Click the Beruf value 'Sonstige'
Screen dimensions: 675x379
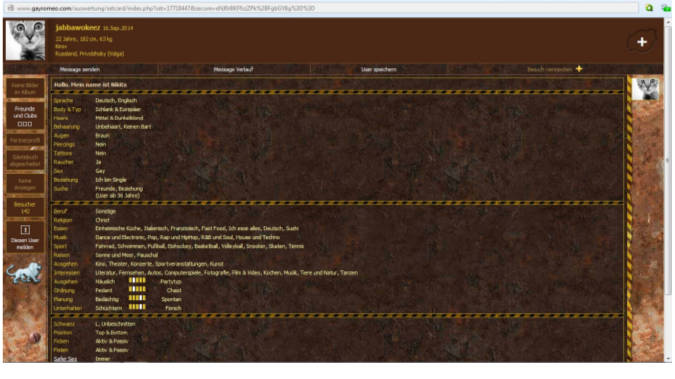[105, 211]
